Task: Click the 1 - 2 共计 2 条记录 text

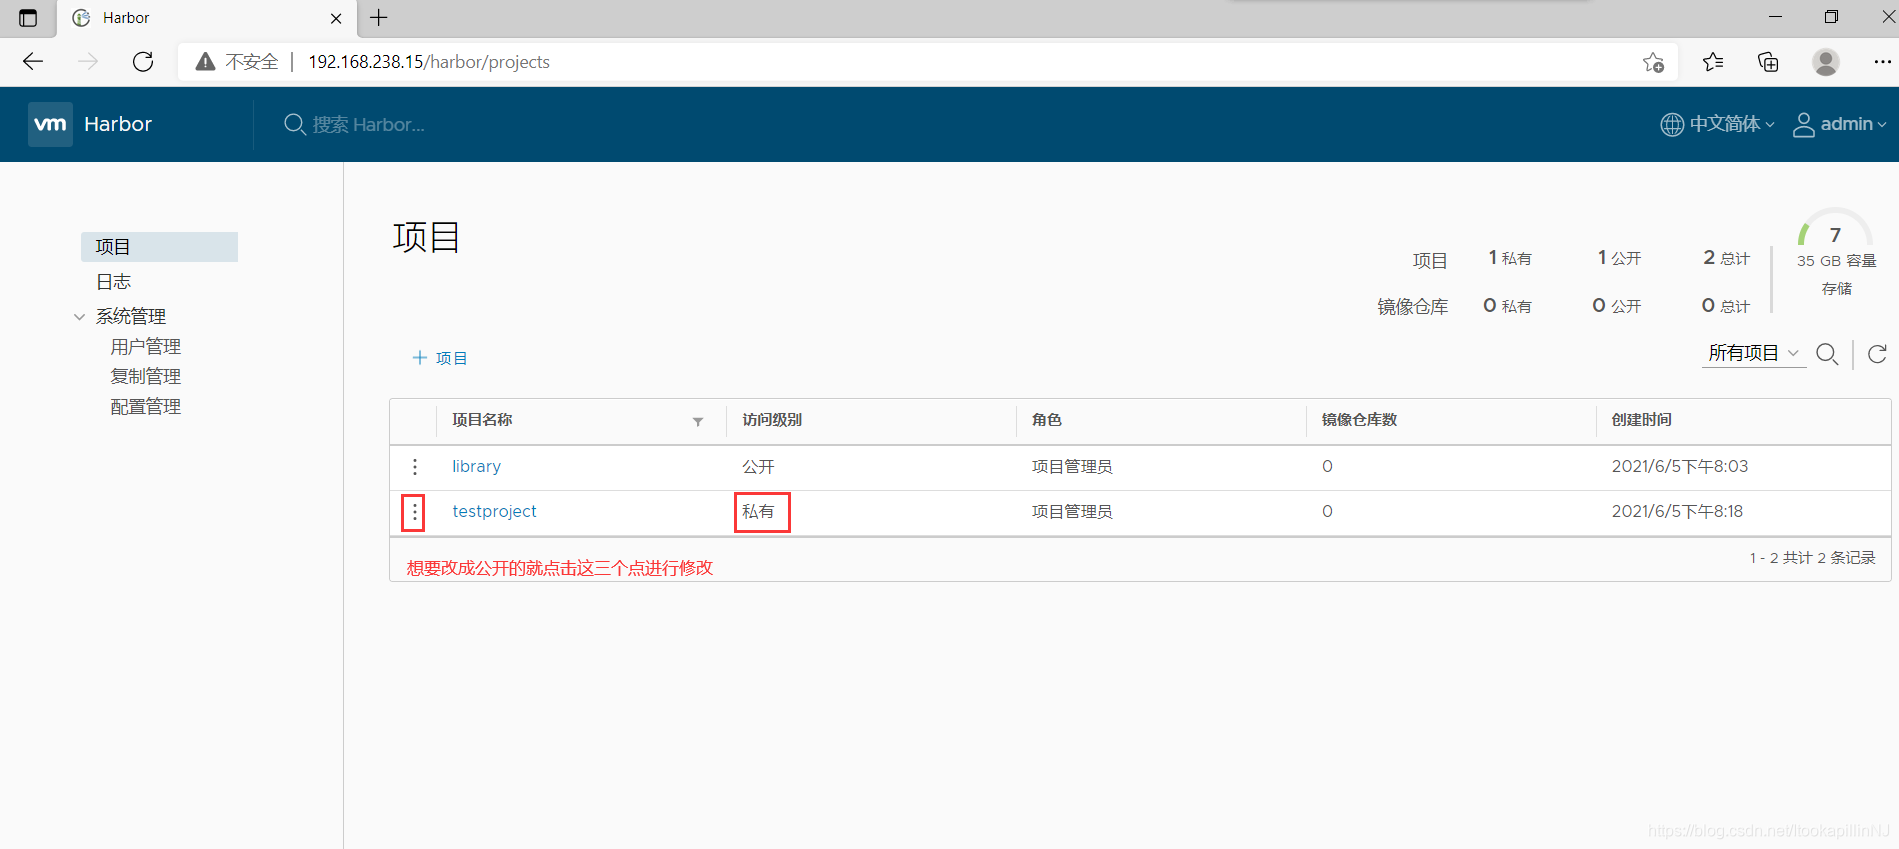Action: [x=1812, y=558]
